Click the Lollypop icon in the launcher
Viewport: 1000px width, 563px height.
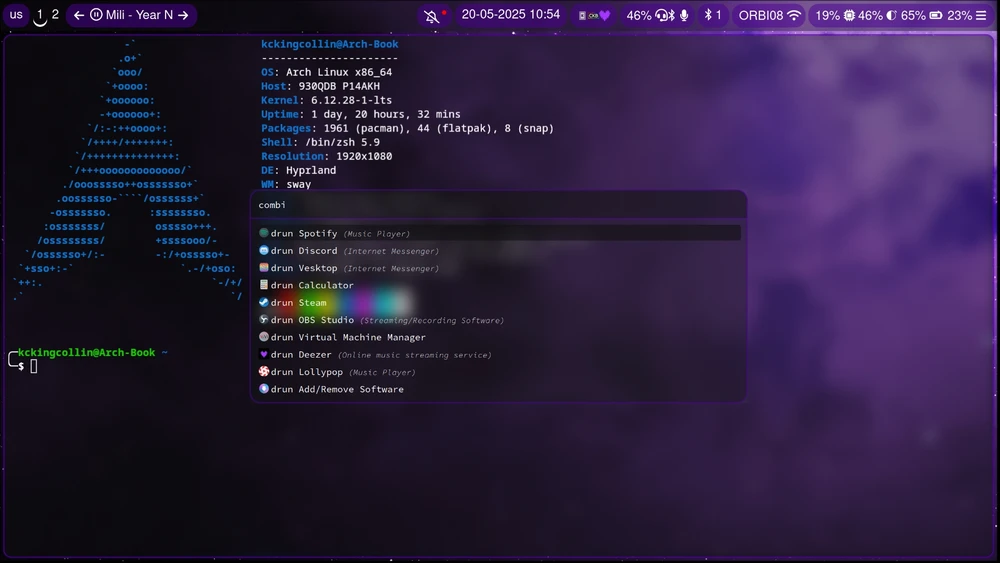(x=264, y=372)
